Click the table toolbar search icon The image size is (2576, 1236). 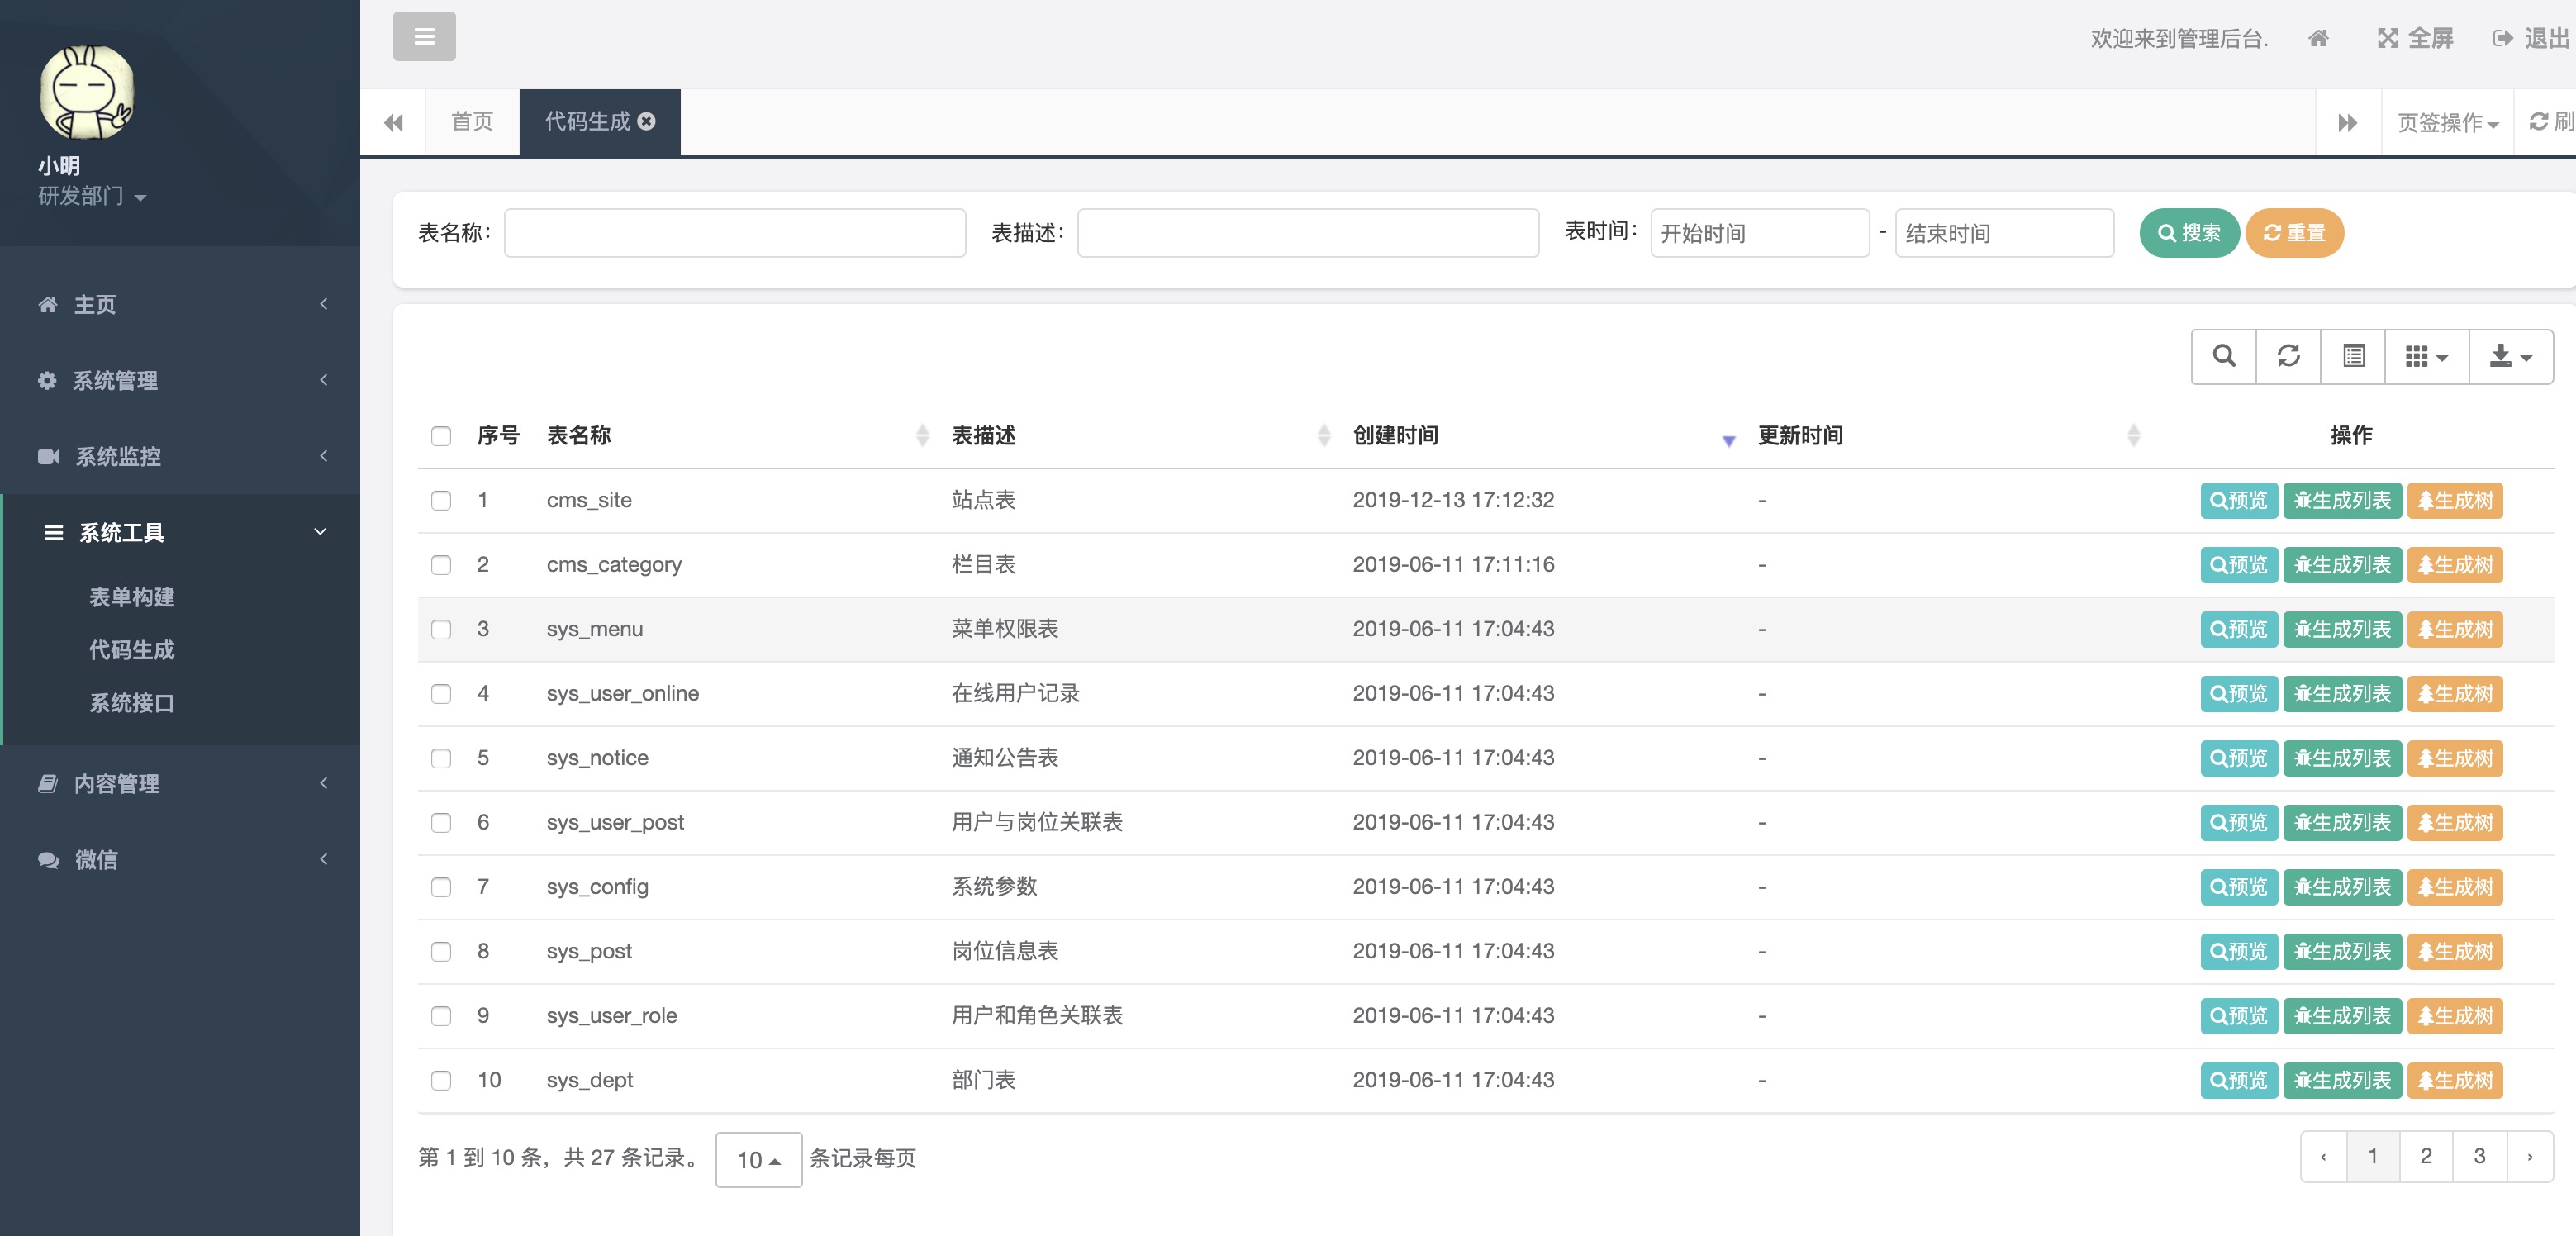pos(2223,356)
